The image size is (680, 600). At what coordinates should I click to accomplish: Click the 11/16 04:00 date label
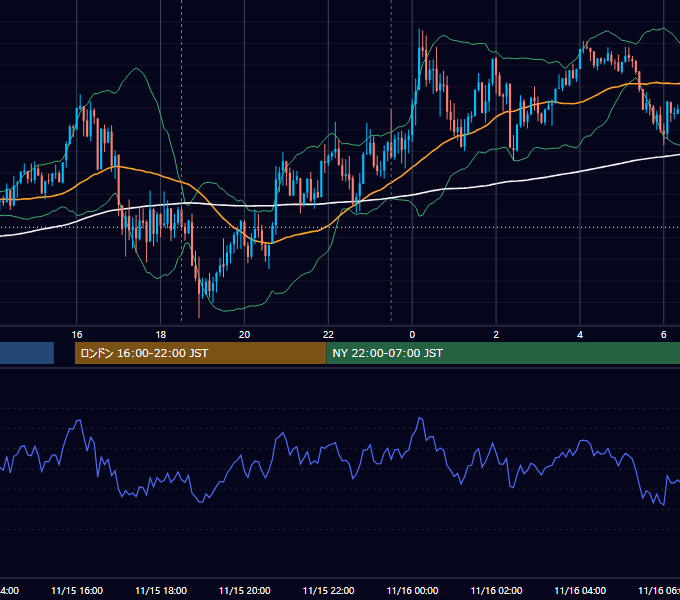(580, 590)
